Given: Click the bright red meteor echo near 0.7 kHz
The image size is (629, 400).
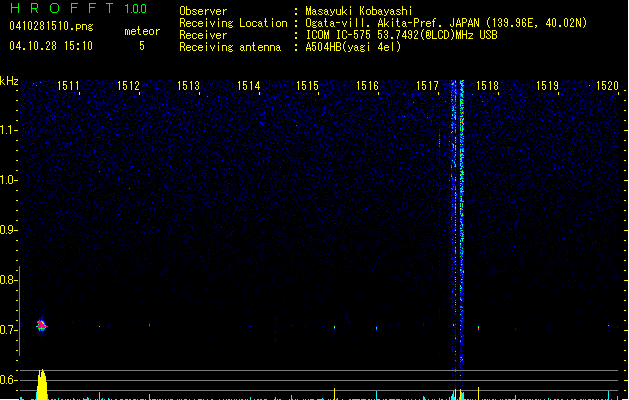Looking at the screenshot, I should tap(41, 325).
